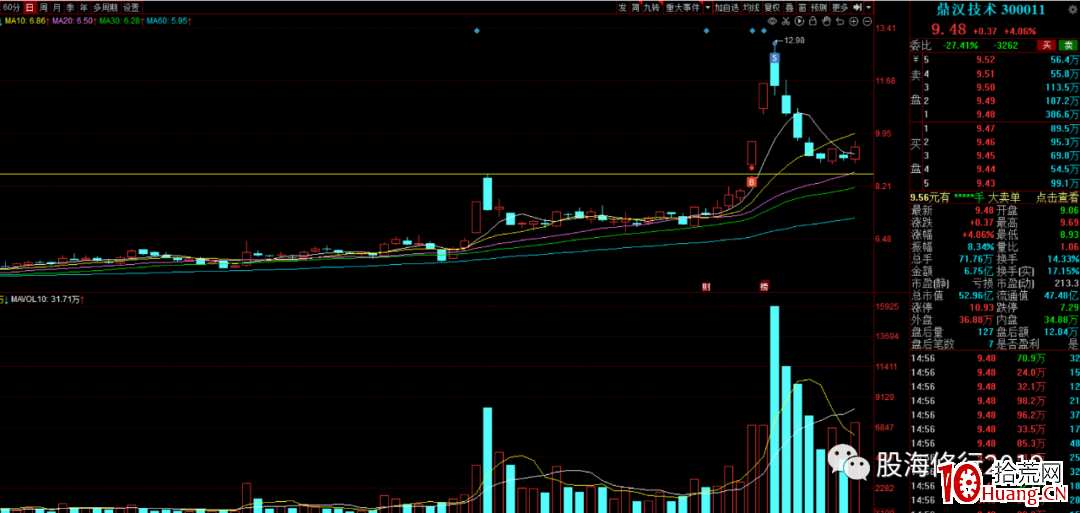Open the 复权 adjustment option

point(772,8)
